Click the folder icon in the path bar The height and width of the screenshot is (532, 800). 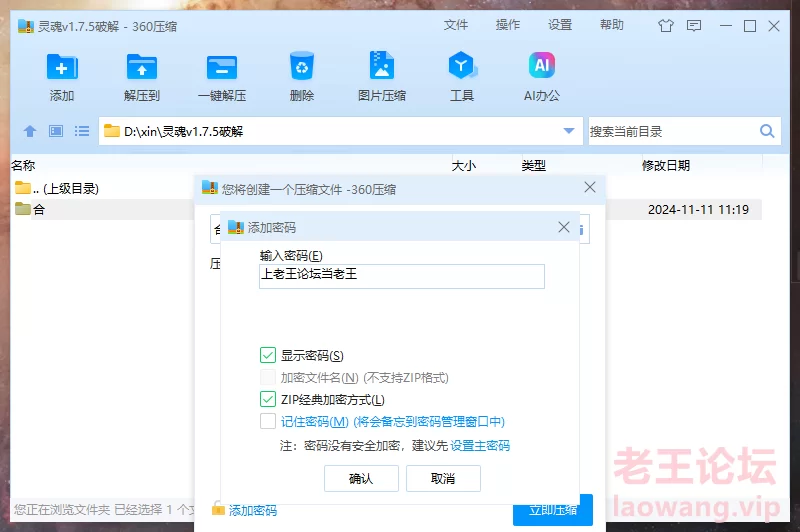112,131
